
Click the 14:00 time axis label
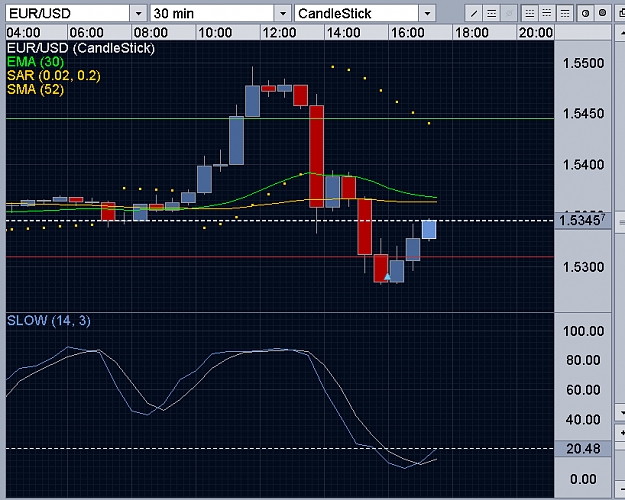tap(343, 32)
